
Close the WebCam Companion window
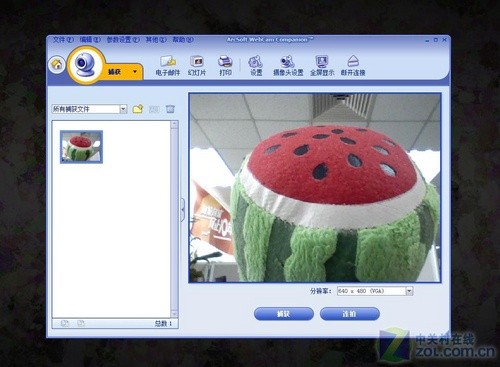pos(444,40)
